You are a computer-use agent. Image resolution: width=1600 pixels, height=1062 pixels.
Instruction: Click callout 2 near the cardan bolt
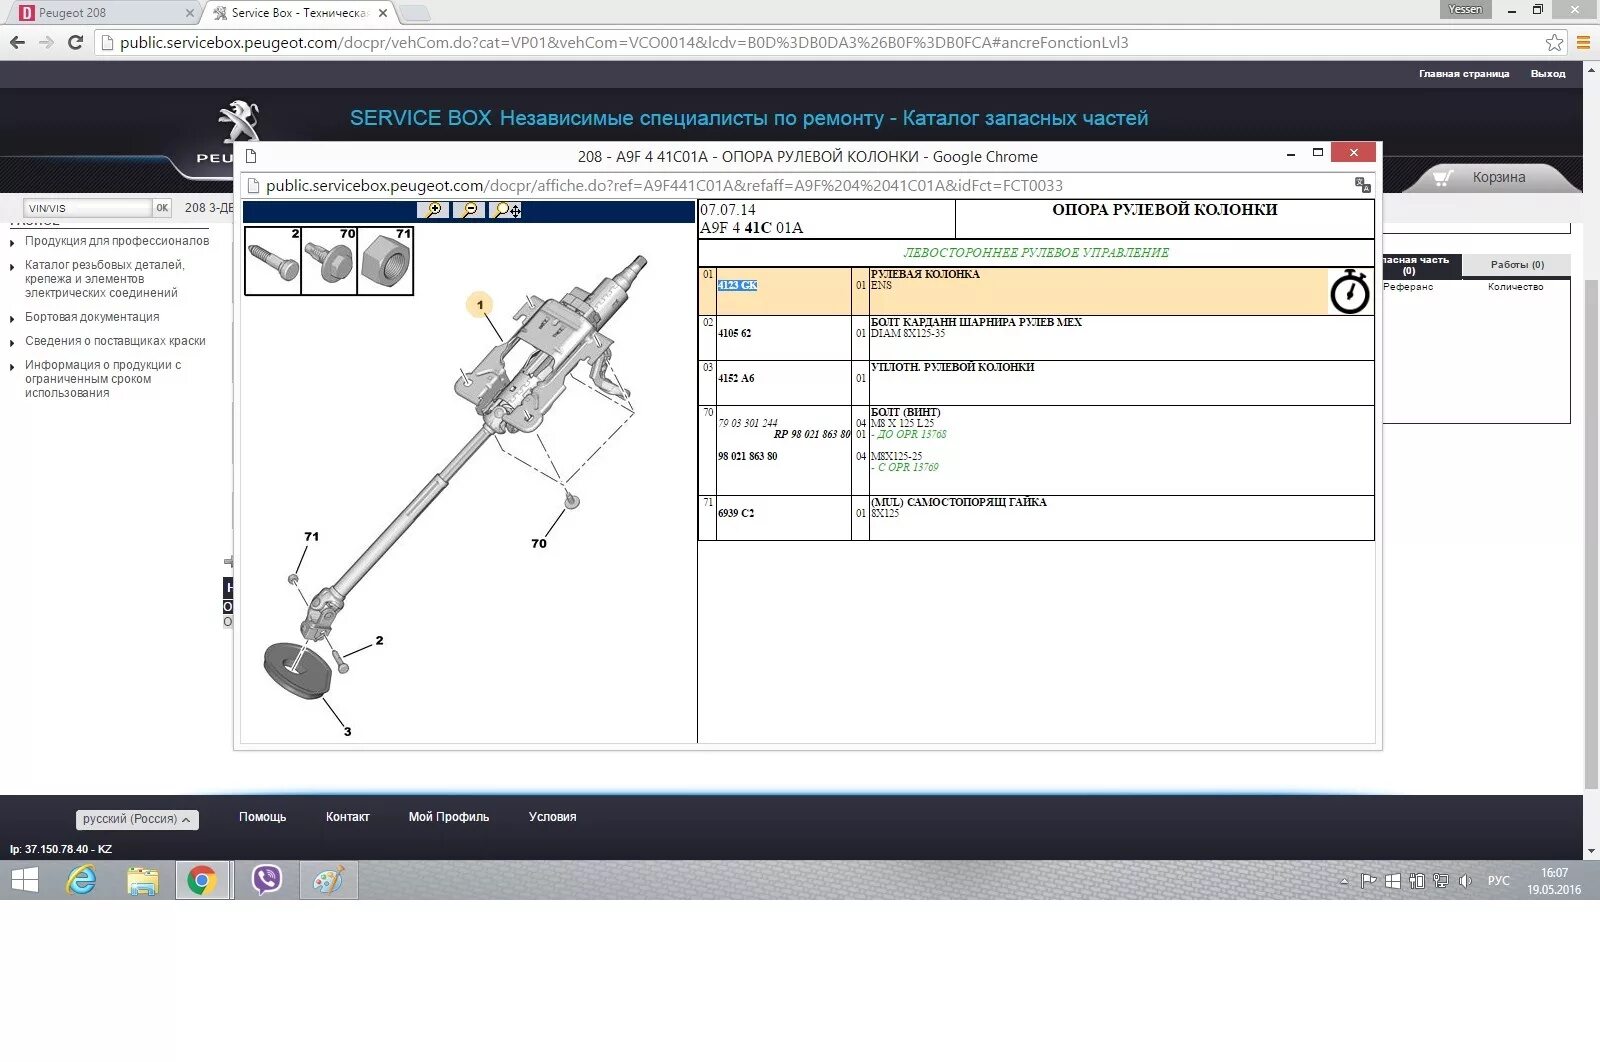[379, 640]
